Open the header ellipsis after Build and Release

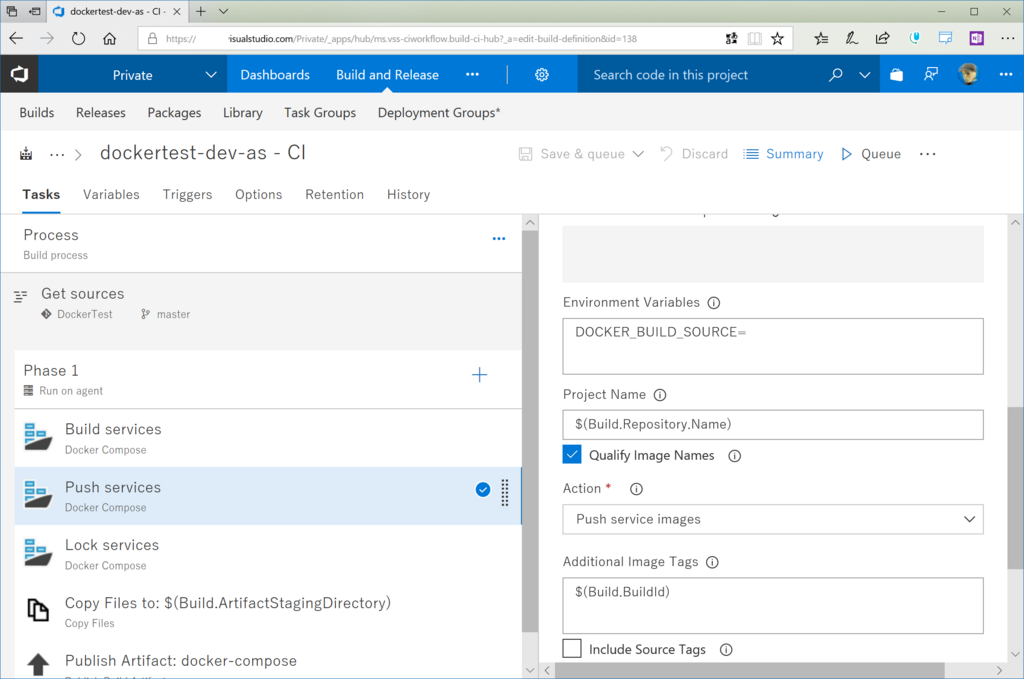(472, 74)
